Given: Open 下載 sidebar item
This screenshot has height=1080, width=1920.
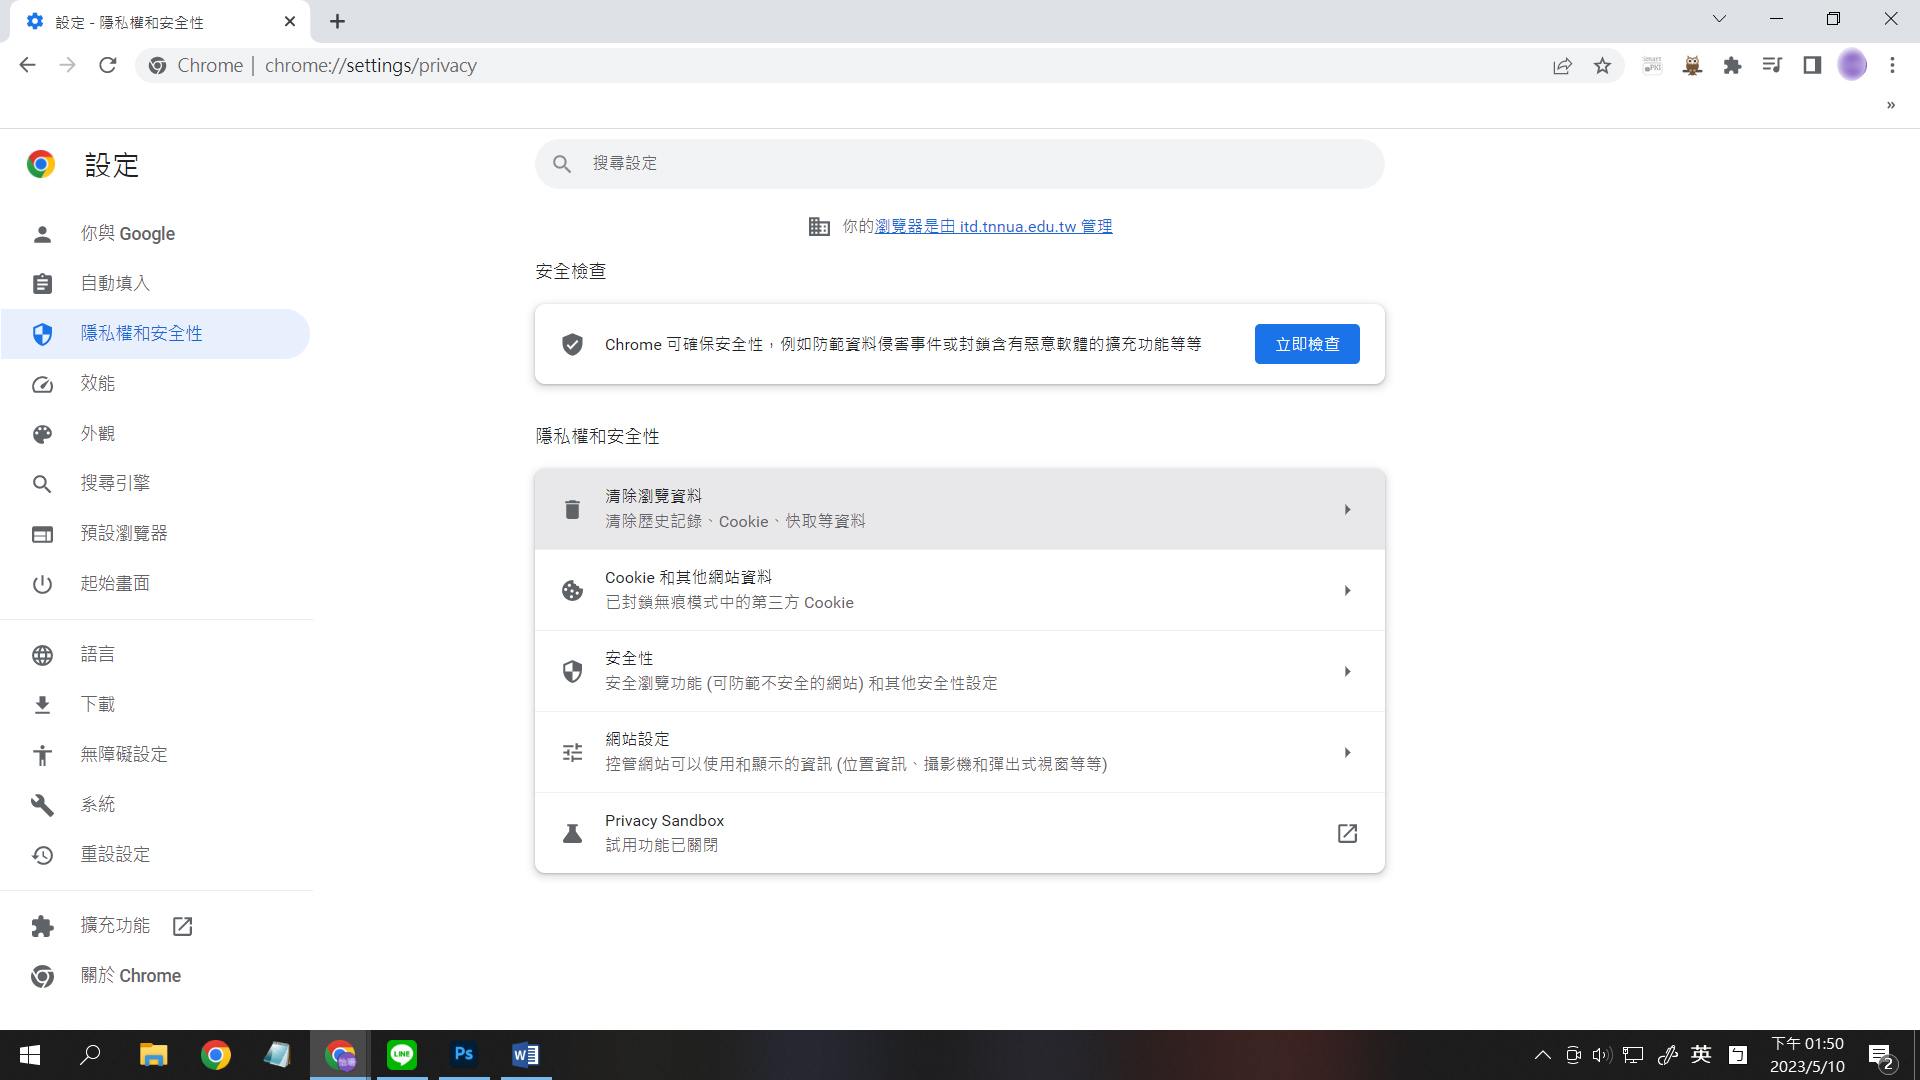Looking at the screenshot, I should pyautogui.click(x=156, y=705).
